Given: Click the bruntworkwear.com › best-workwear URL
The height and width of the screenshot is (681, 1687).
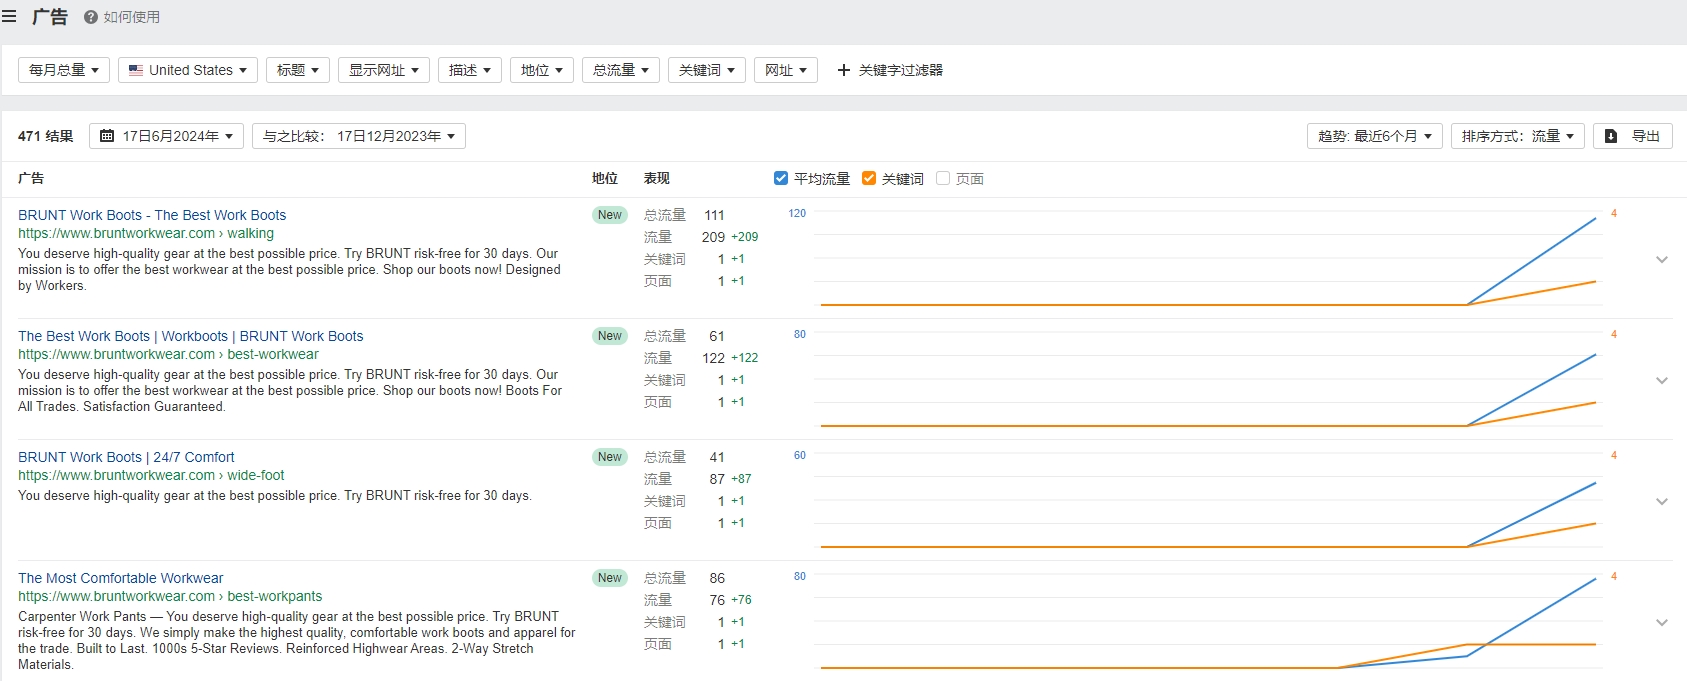Looking at the screenshot, I should click(168, 354).
